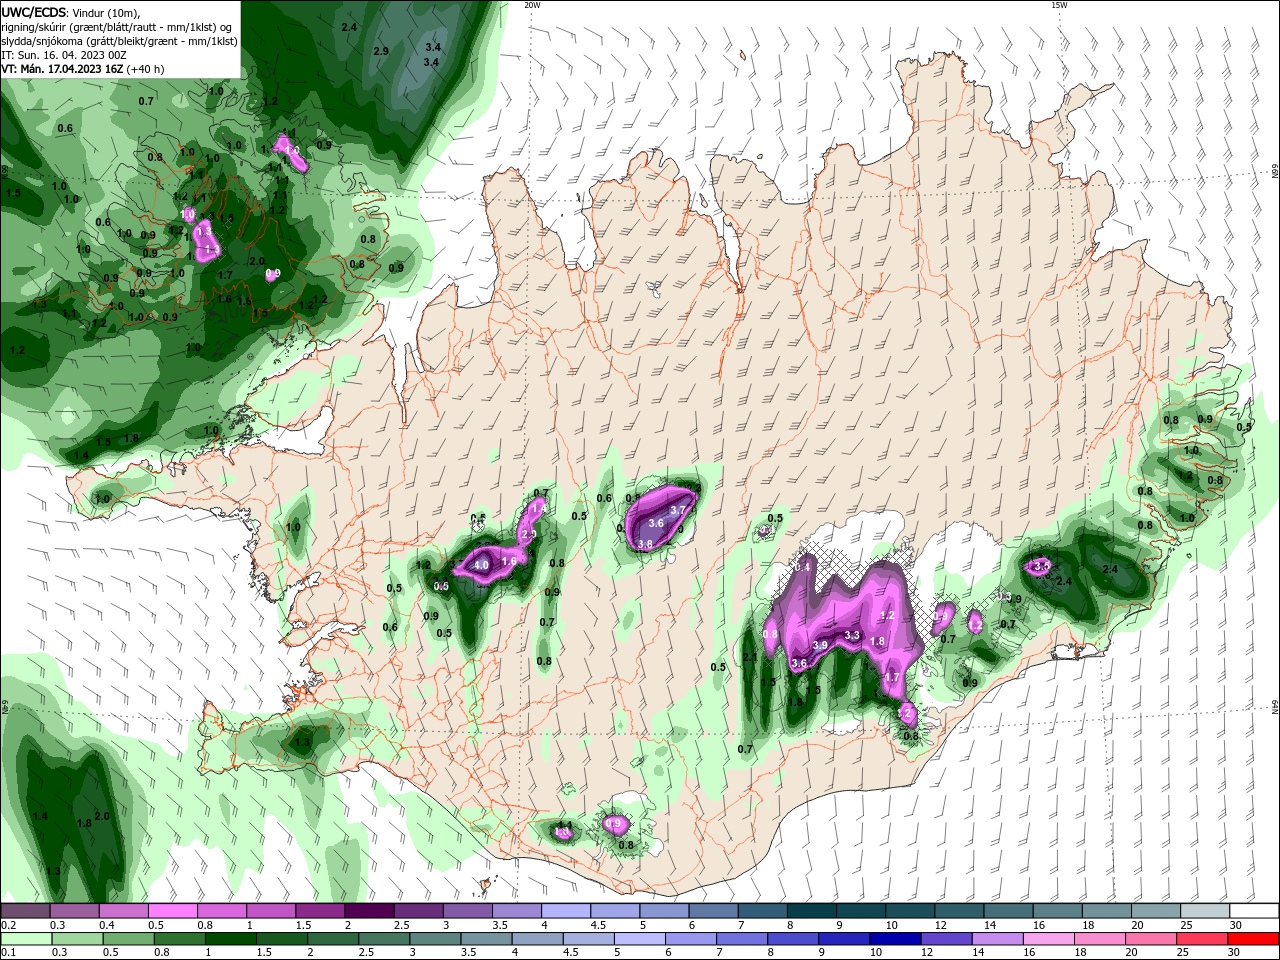Click the 0.1 label under rain legend
Viewport: 1280px width, 960px height.
pyautogui.click(x=7, y=953)
